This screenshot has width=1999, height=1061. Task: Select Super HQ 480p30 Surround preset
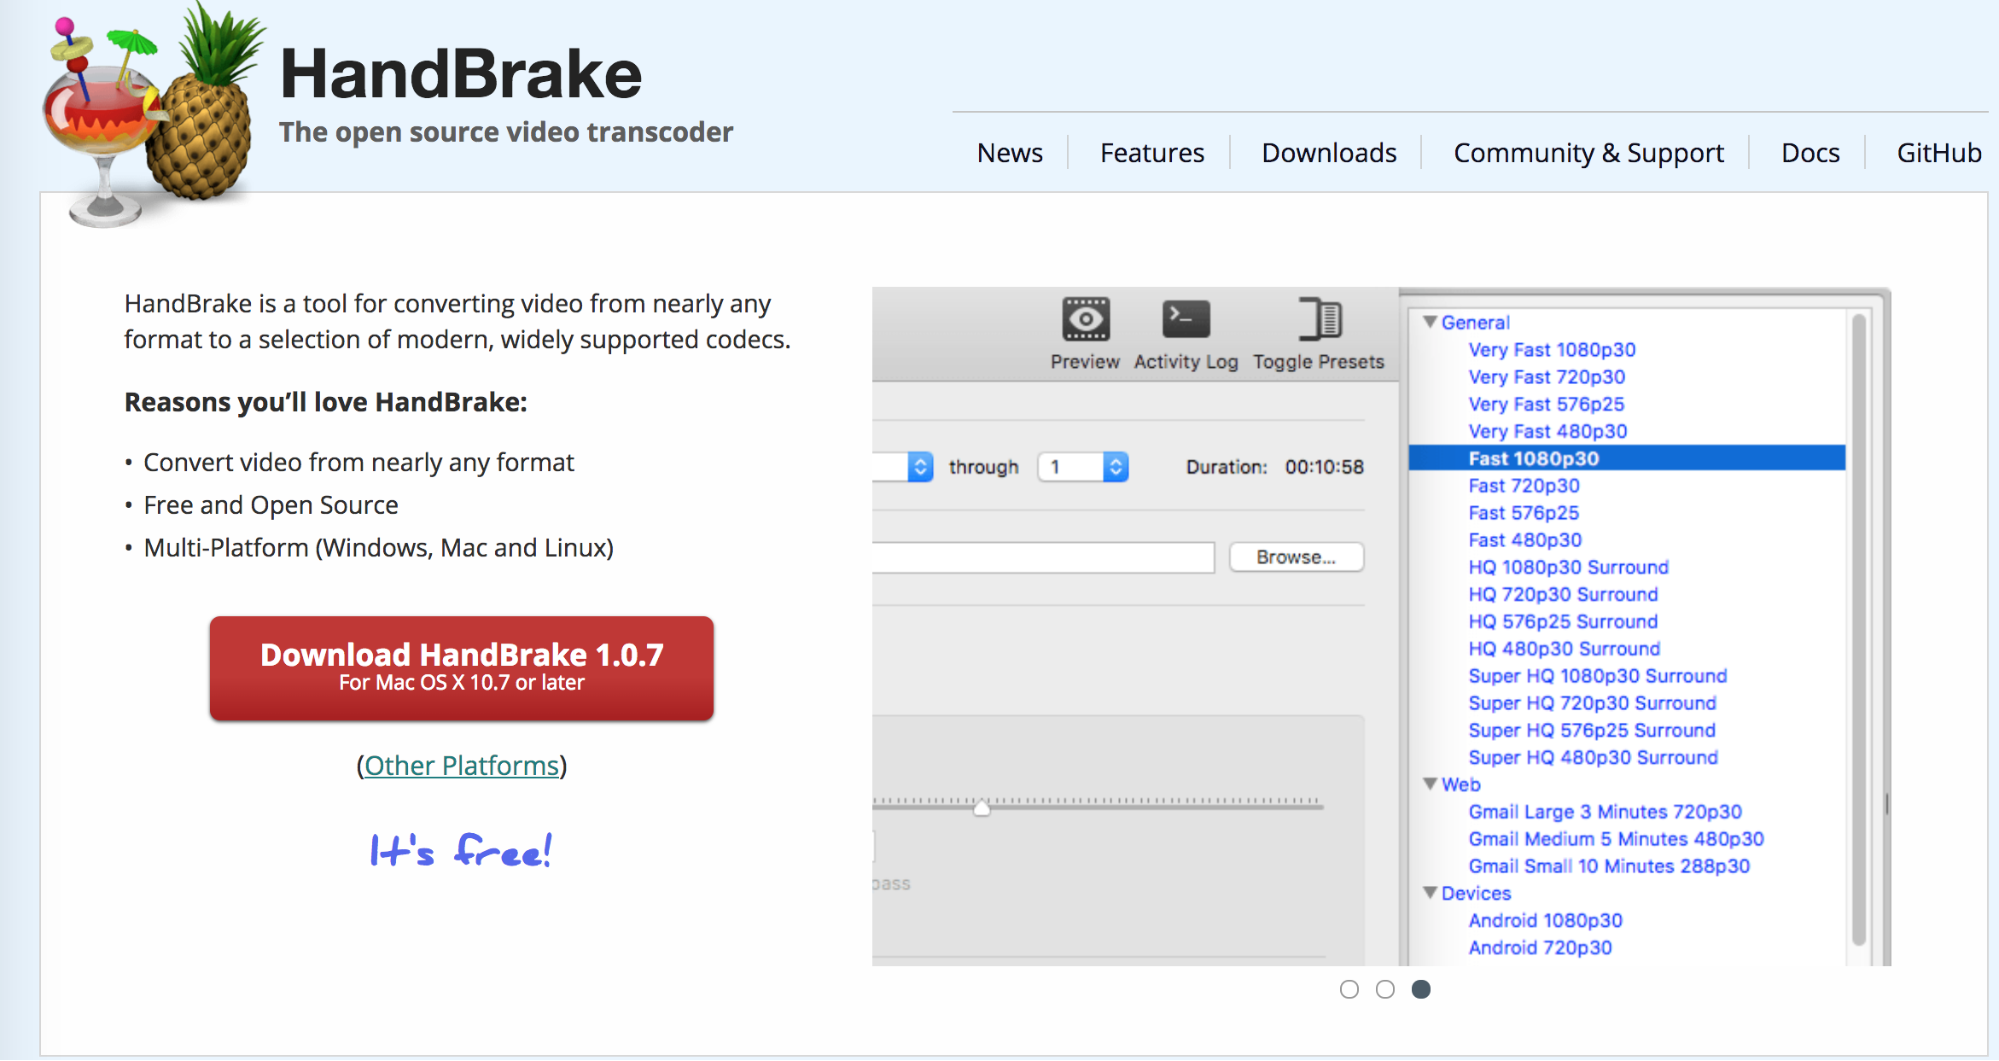pyautogui.click(x=1593, y=757)
